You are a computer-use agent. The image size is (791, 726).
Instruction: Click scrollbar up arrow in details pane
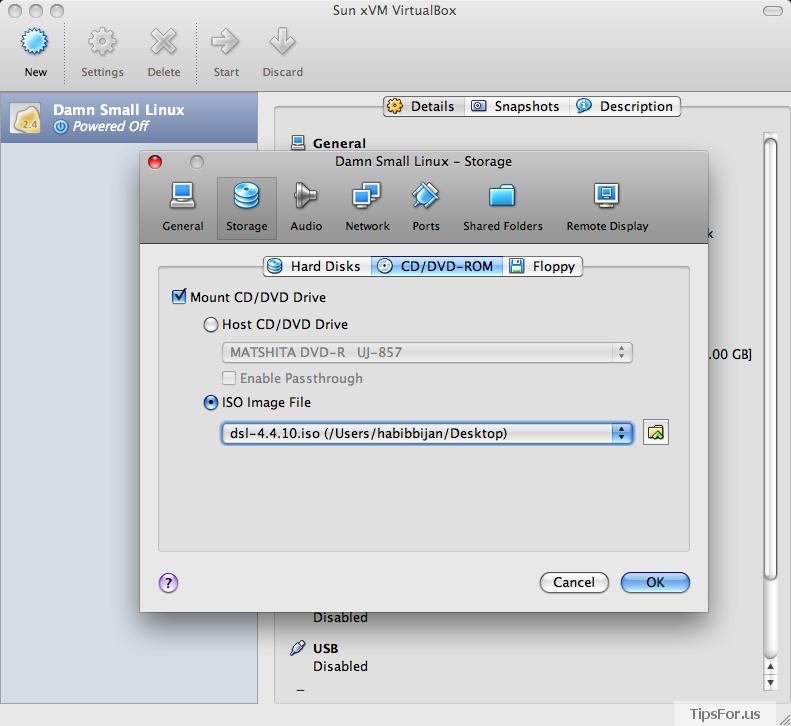[770, 666]
